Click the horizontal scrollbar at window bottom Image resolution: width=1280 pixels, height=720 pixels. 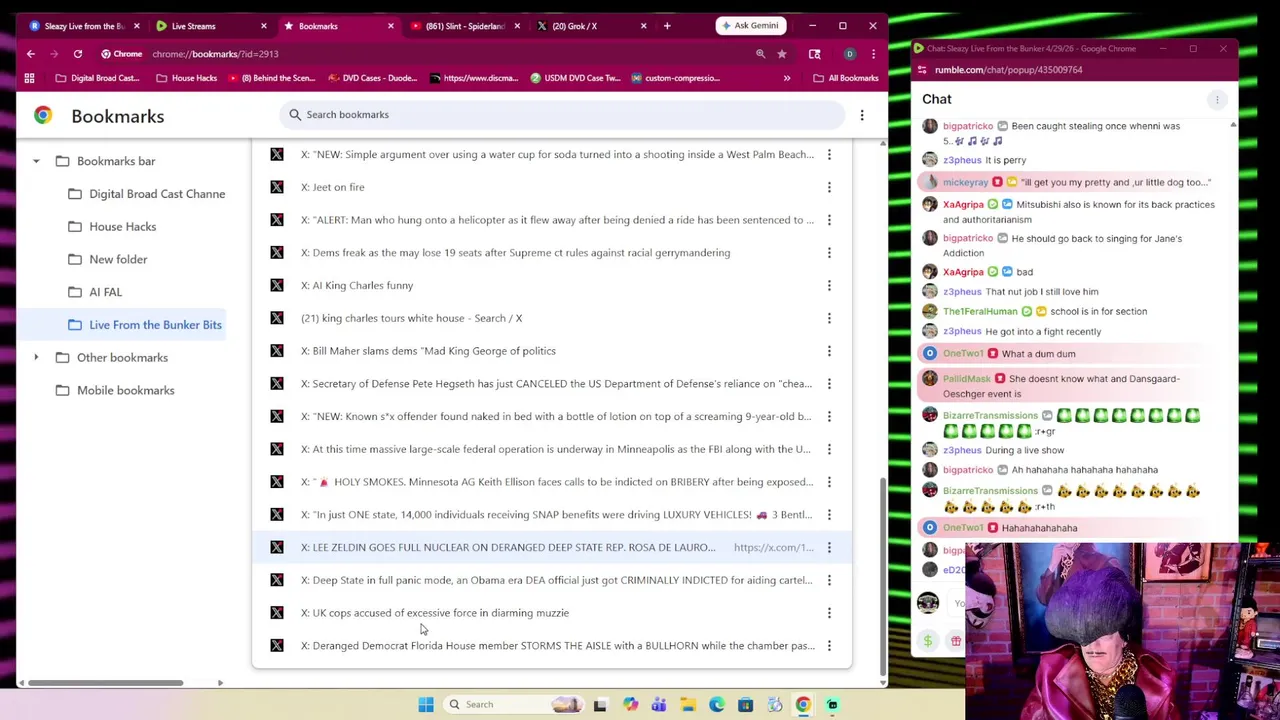click(x=105, y=683)
